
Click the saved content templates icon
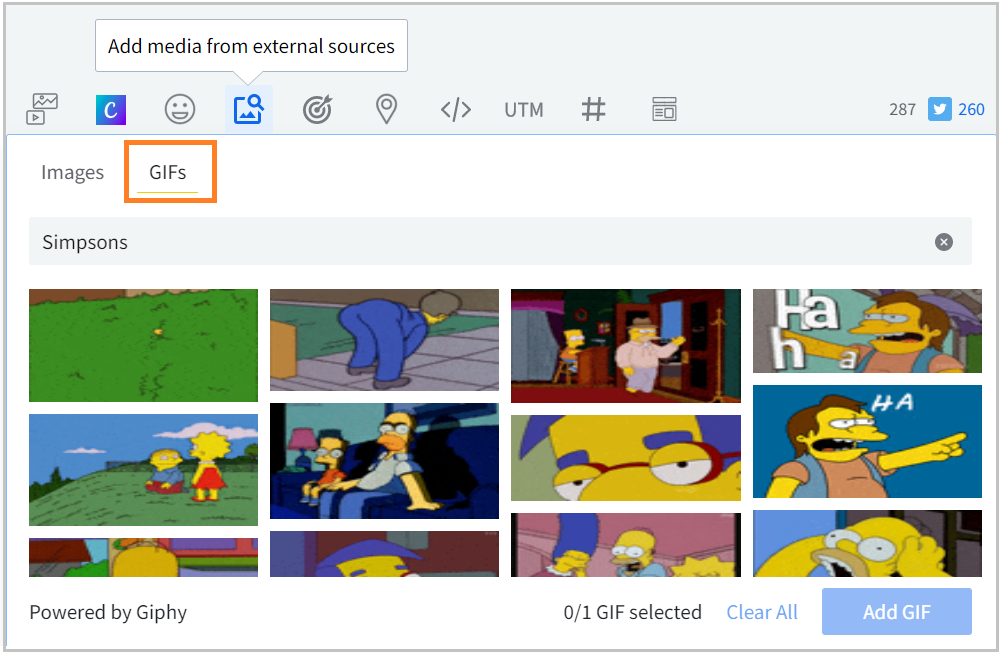[664, 109]
